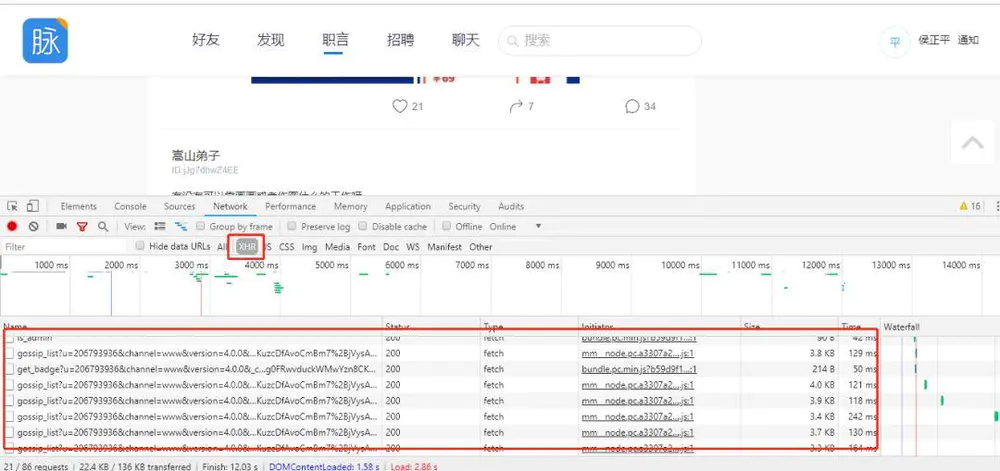
Task: Switch to the Security tab
Action: click(x=464, y=206)
